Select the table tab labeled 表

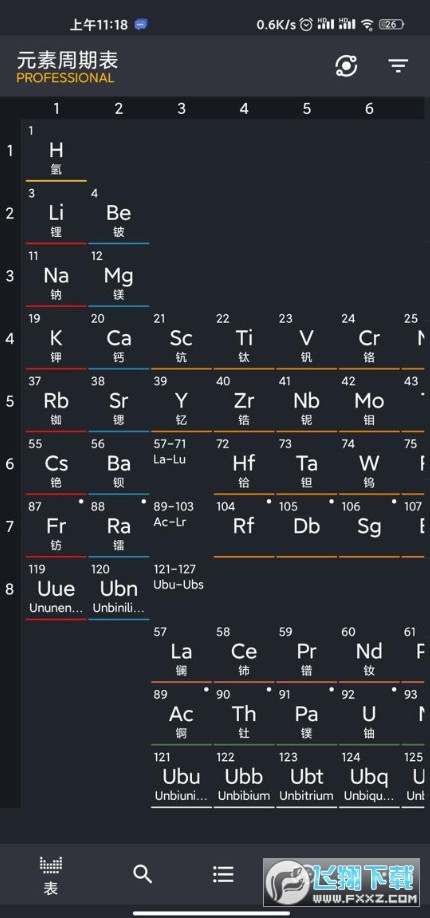pos(51,876)
